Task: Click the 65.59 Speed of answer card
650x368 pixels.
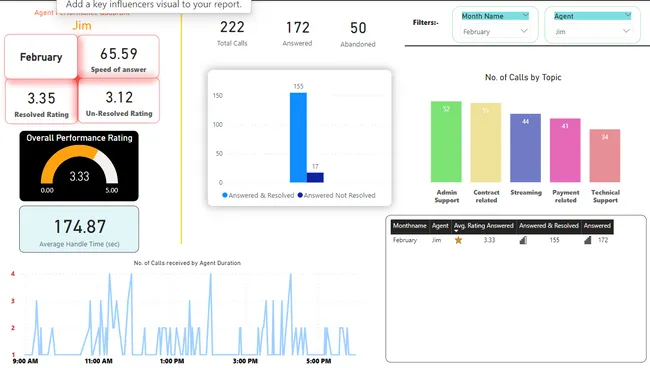Action: click(119, 57)
